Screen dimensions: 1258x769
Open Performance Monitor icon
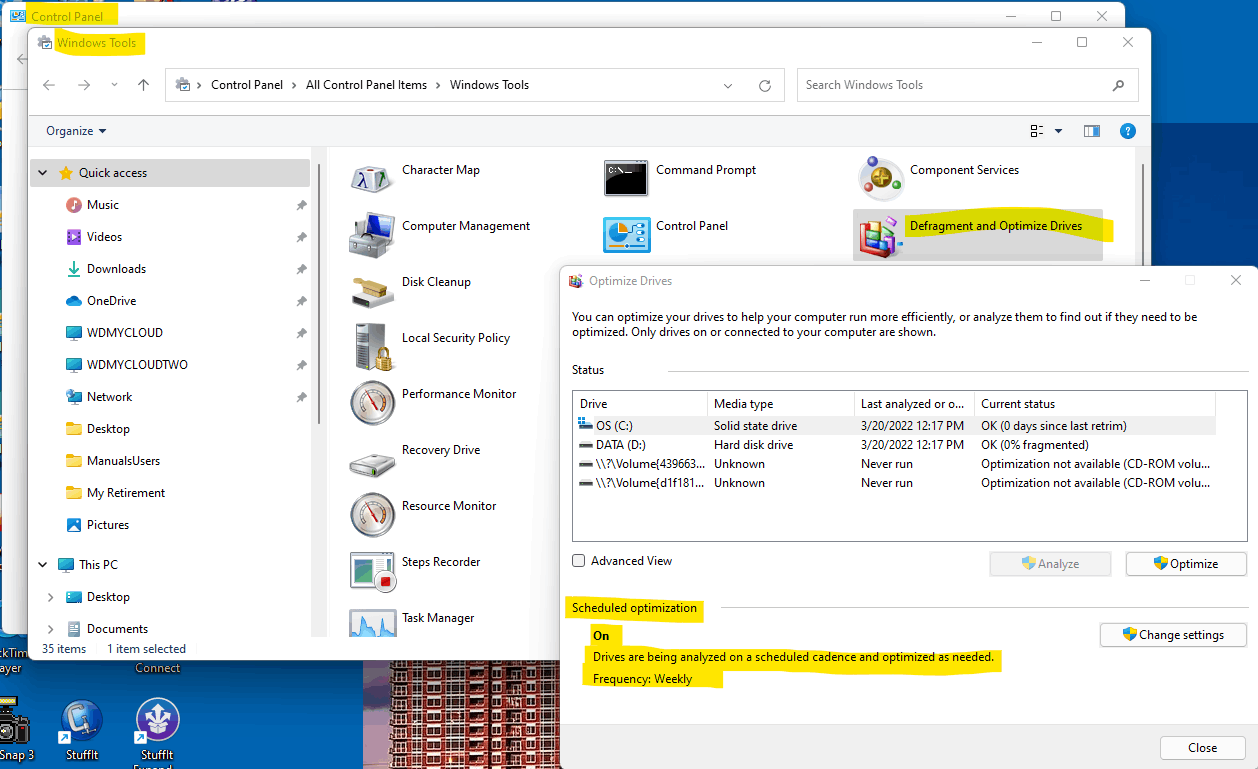coord(372,402)
